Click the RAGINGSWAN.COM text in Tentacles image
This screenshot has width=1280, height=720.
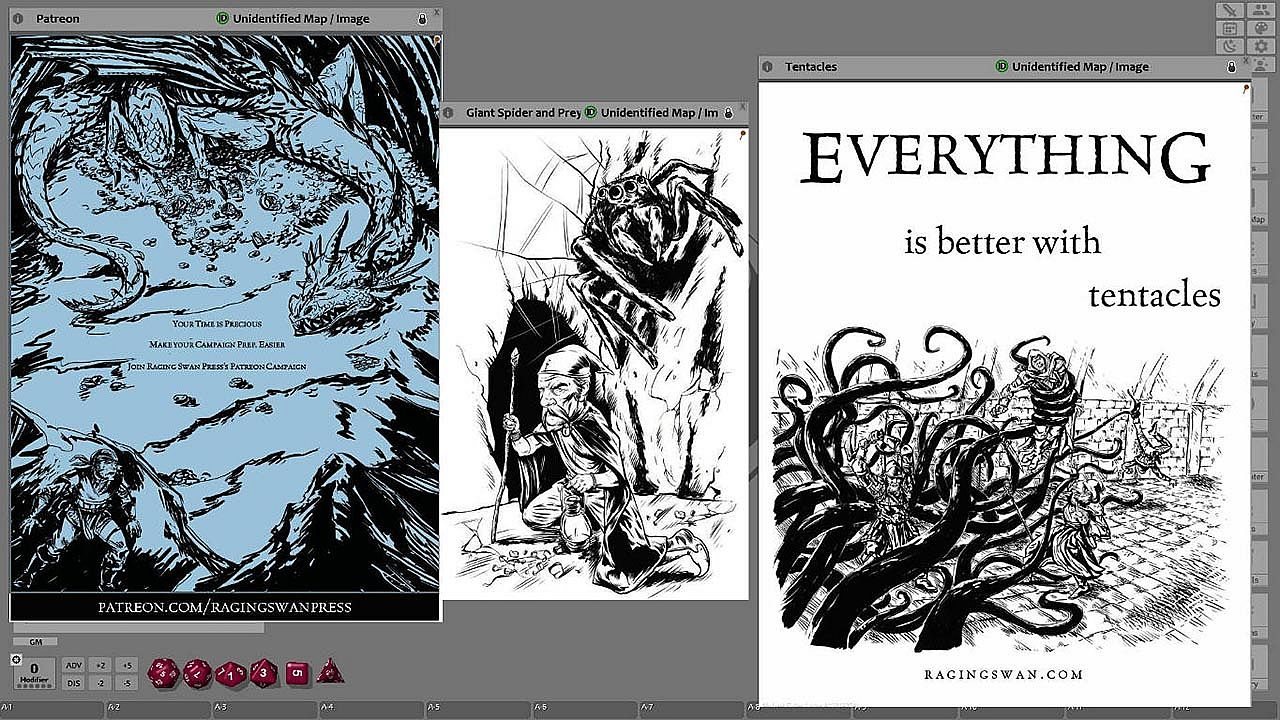pos(1004,674)
